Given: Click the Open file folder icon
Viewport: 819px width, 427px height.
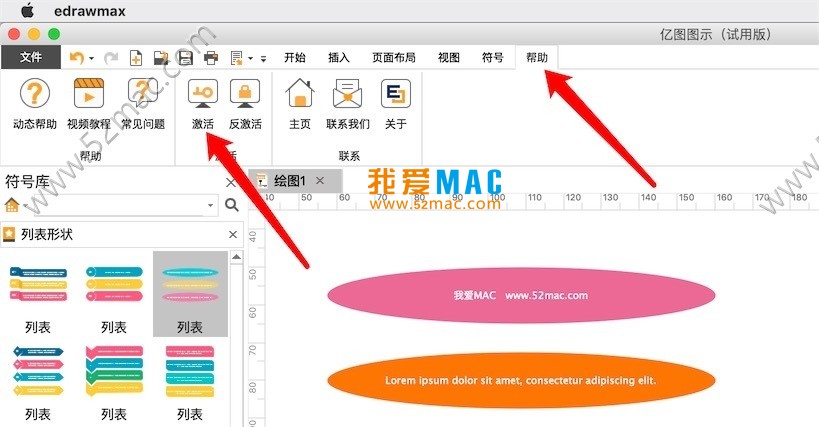Looking at the screenshot, I should (x=161, y=57).
